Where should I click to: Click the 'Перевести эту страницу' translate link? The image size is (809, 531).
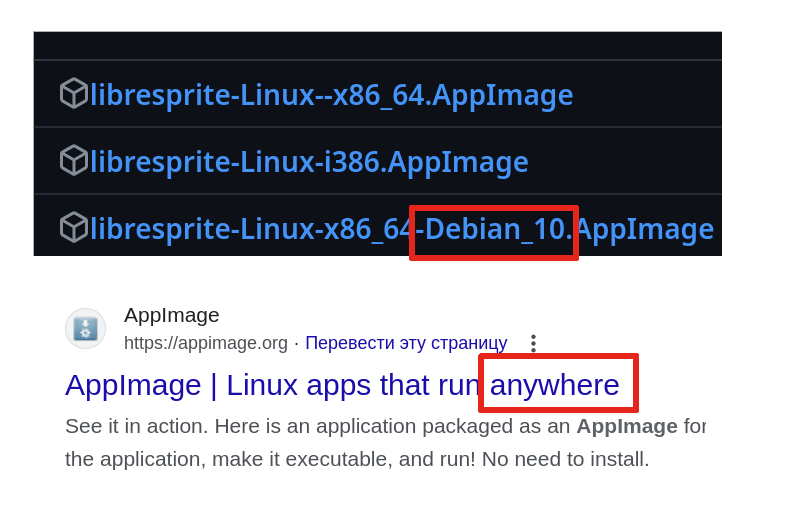tap(406, 343)
